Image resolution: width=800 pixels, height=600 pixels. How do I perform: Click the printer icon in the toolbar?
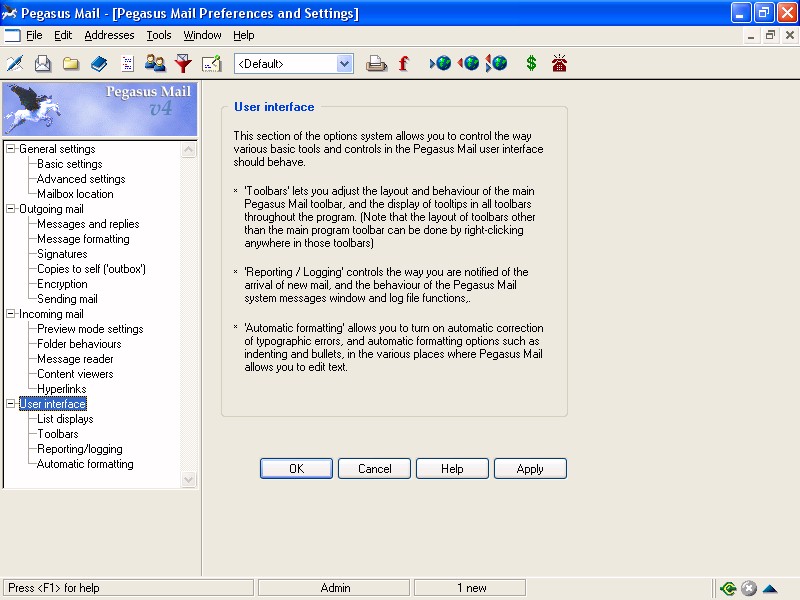coord(376,64)
